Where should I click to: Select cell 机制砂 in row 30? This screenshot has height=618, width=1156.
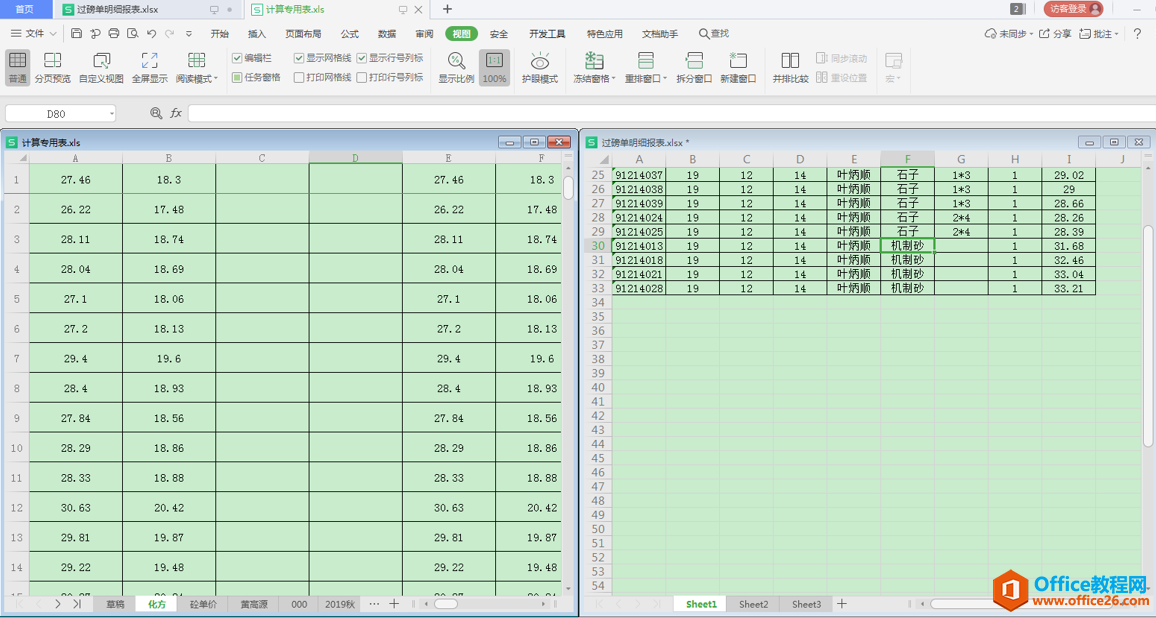click(908, 246)
